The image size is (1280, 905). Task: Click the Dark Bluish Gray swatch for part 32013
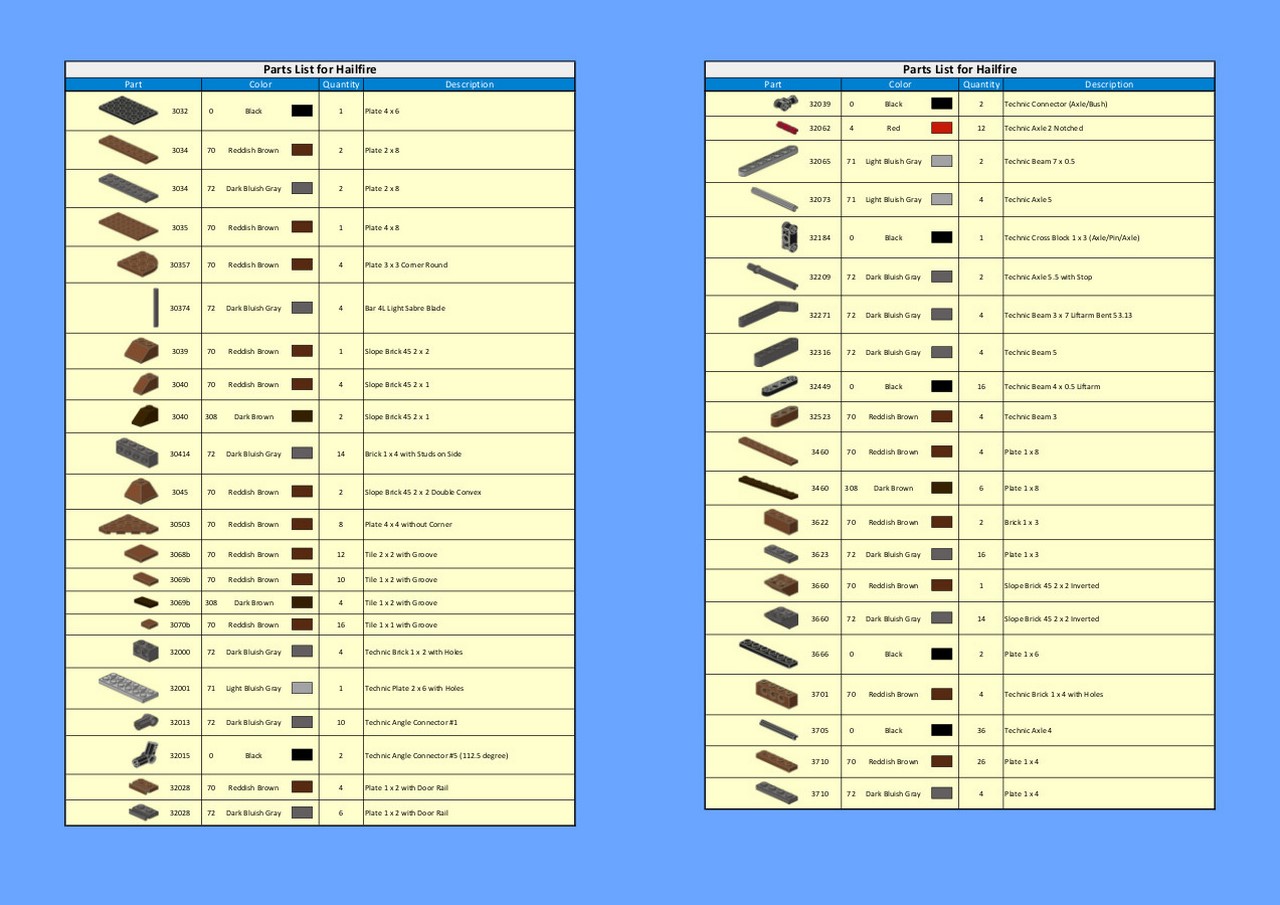tap(302, 722)
